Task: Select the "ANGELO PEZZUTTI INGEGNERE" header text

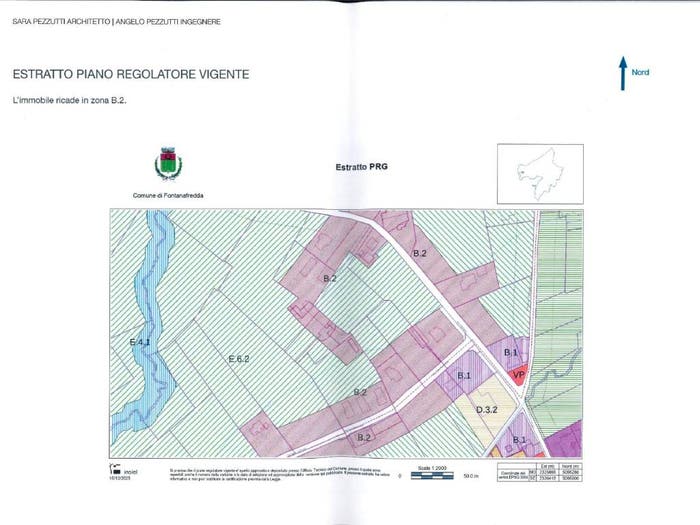Action: (x=168, y=21)
